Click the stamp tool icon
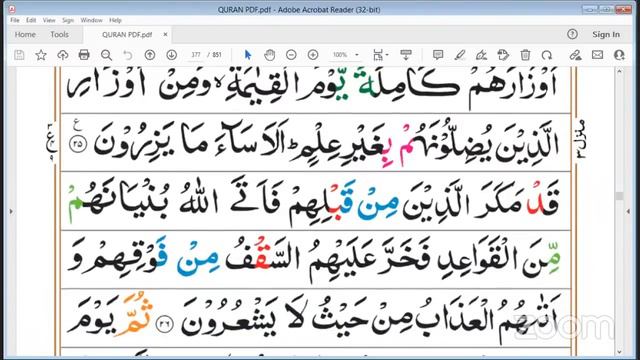640x360 pixels. click(x=503, y=55)
